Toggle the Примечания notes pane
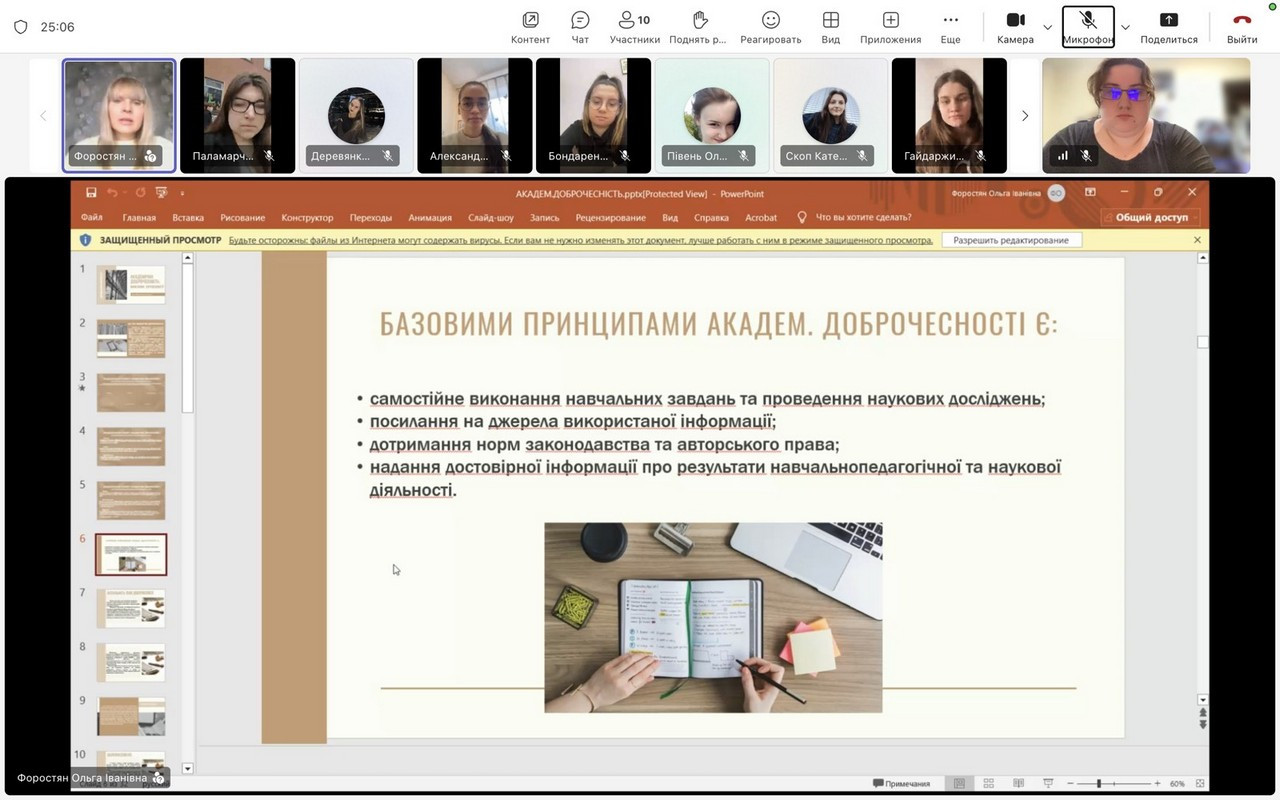 click(x=901, y=783)
